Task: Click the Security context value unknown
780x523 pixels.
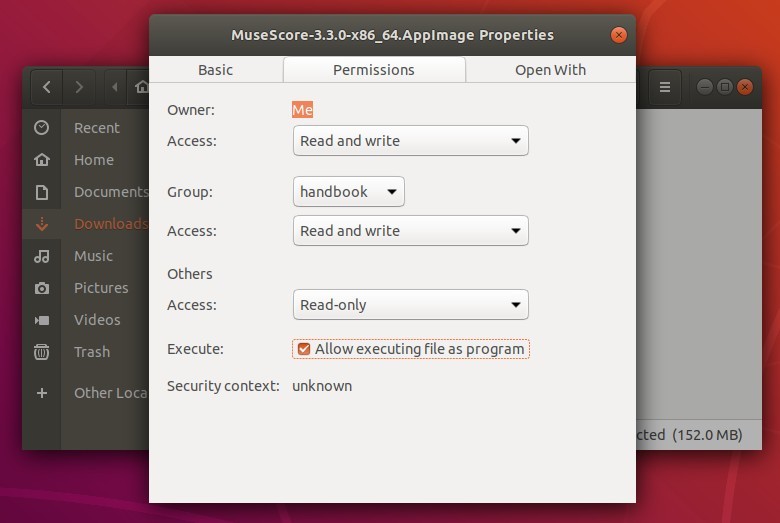Action: 322,386
